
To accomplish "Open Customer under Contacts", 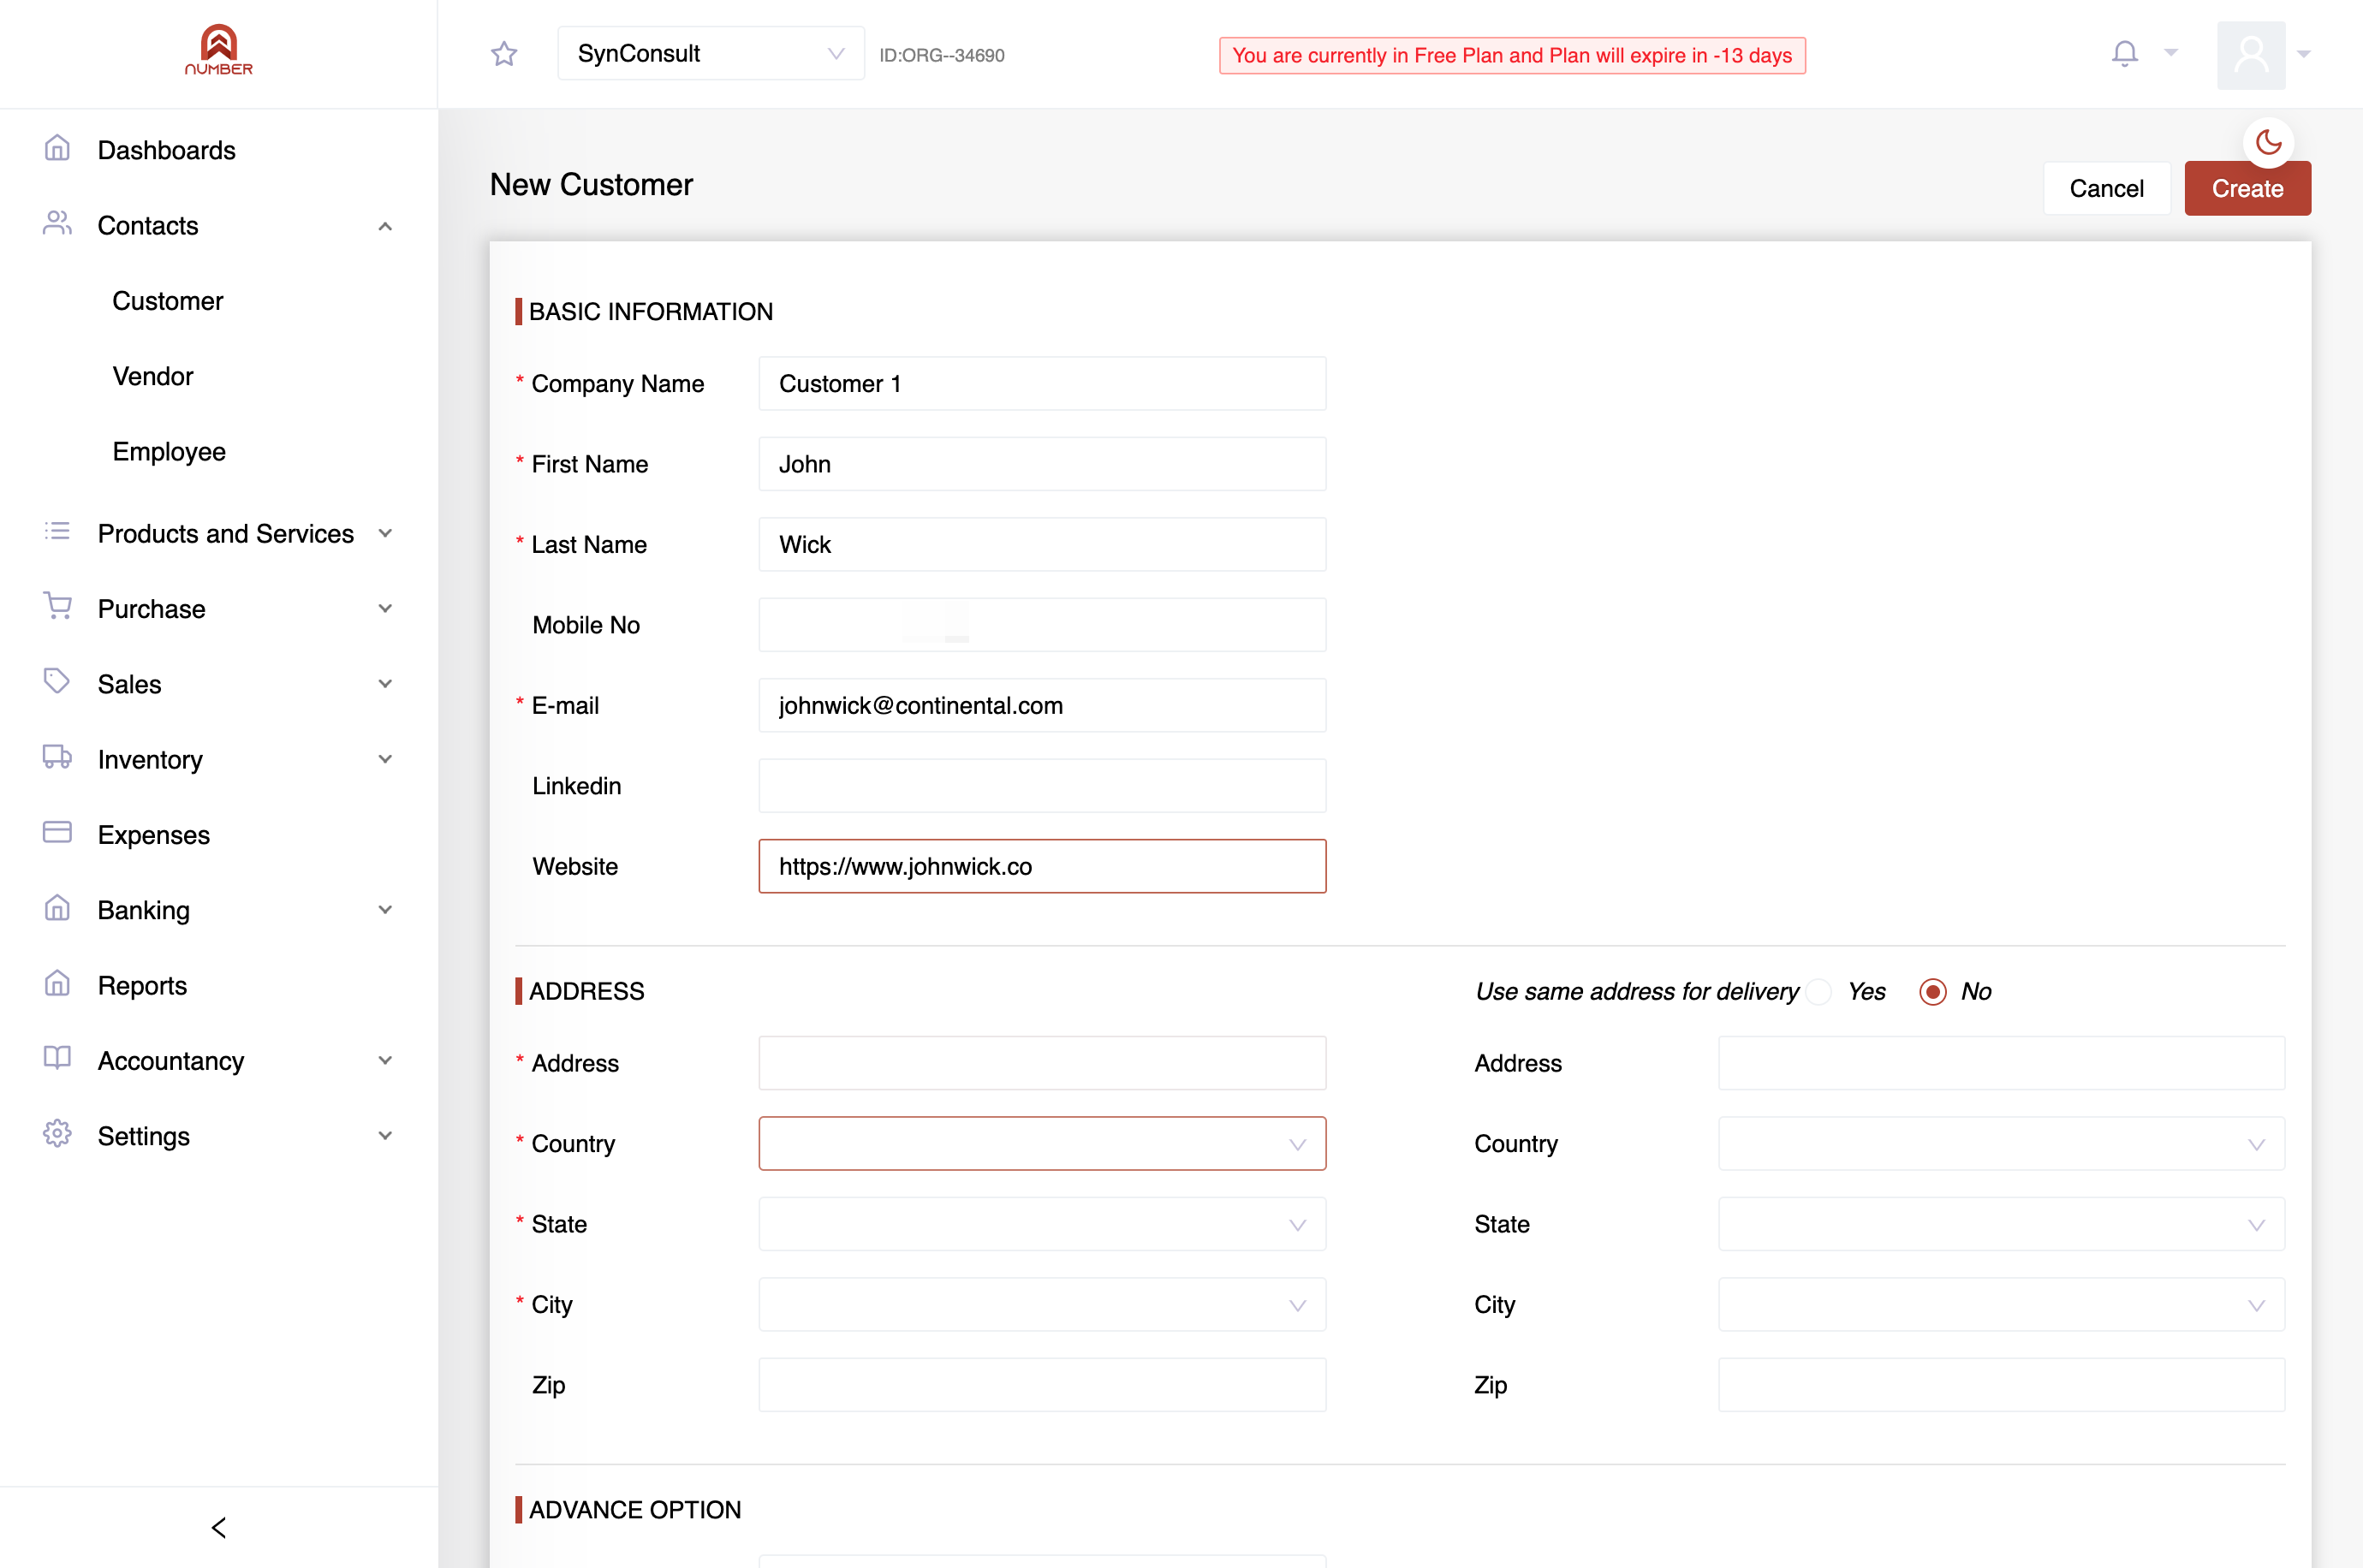I will (167, 301).
